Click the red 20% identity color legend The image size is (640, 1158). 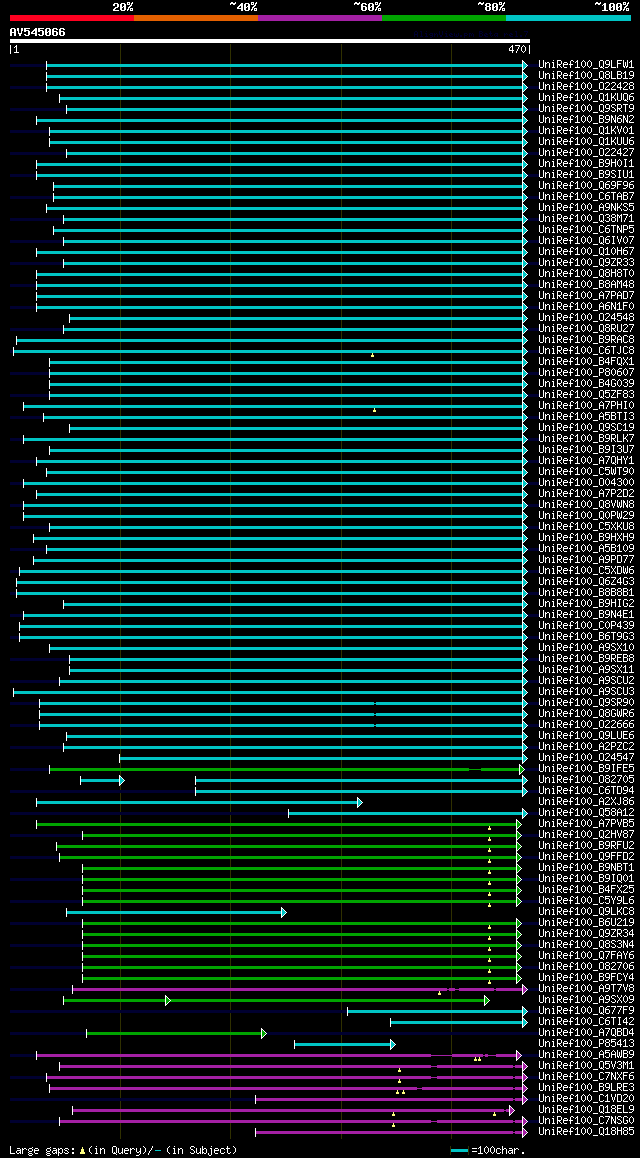(x=72, y=17)
